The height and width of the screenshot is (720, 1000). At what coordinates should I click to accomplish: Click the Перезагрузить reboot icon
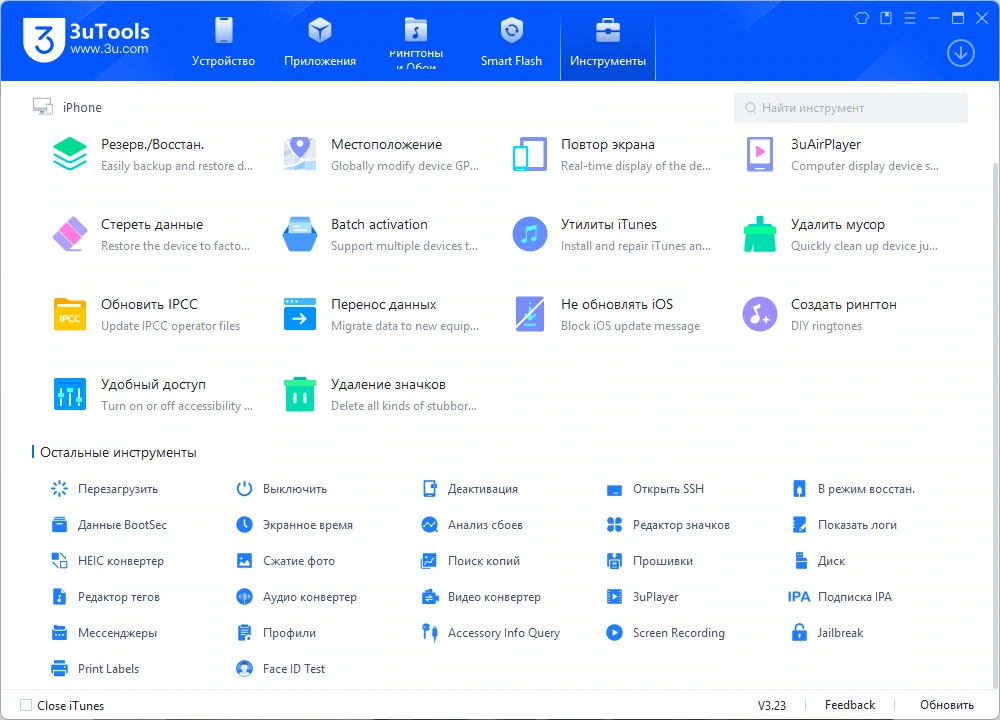pyautogui.click(x=59, y=489)
